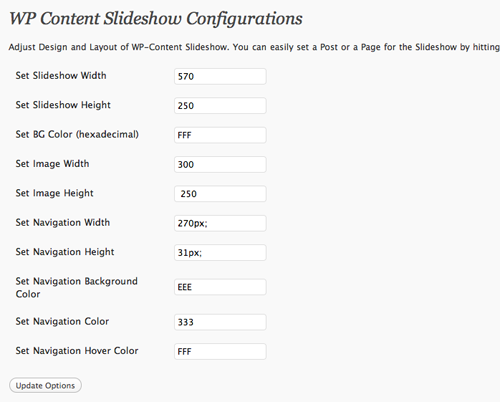The image size is (500, 402).
Task: Select the Slideshow Height input showing 250
Action: coord(220,106)
